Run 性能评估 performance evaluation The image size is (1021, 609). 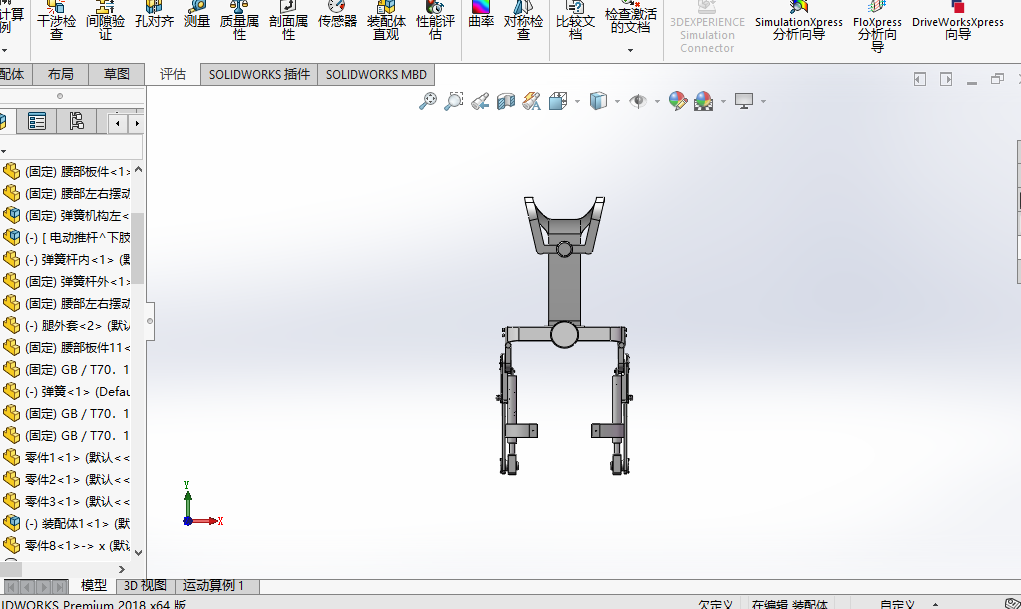click(435, 21)
